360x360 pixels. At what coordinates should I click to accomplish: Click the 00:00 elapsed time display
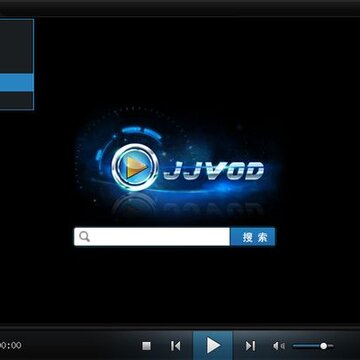coord(11,345)
